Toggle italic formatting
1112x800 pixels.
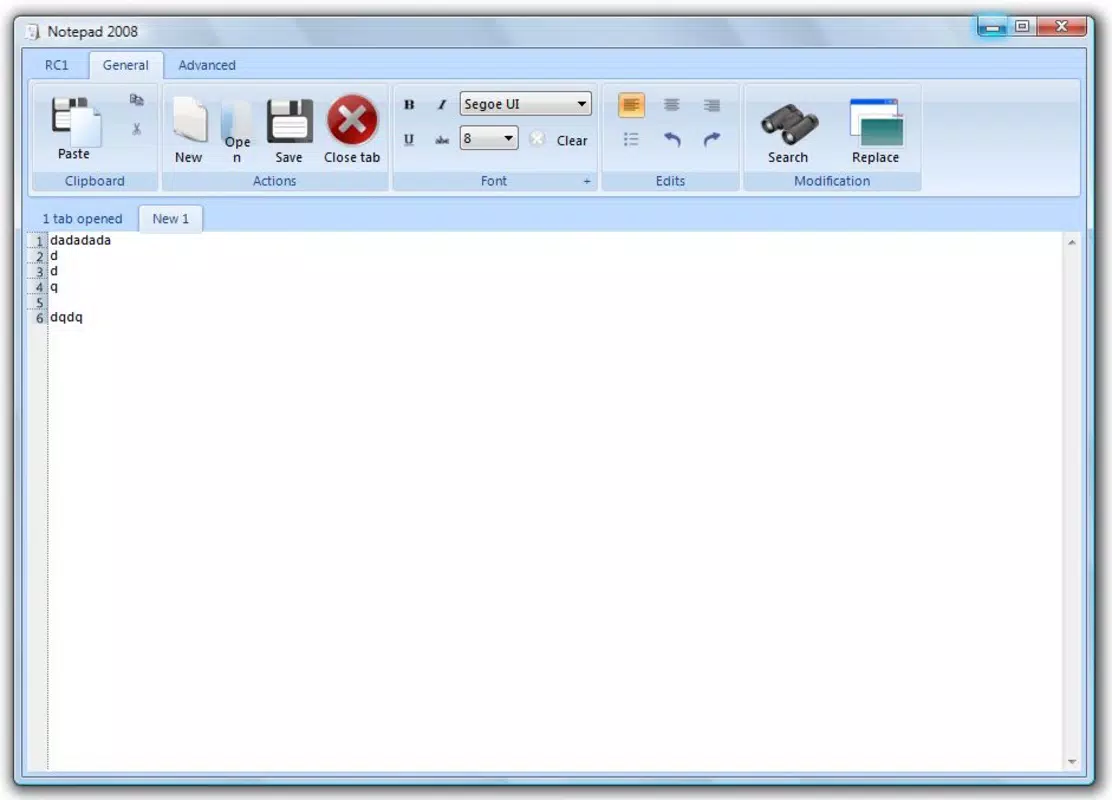pos(442,104)
